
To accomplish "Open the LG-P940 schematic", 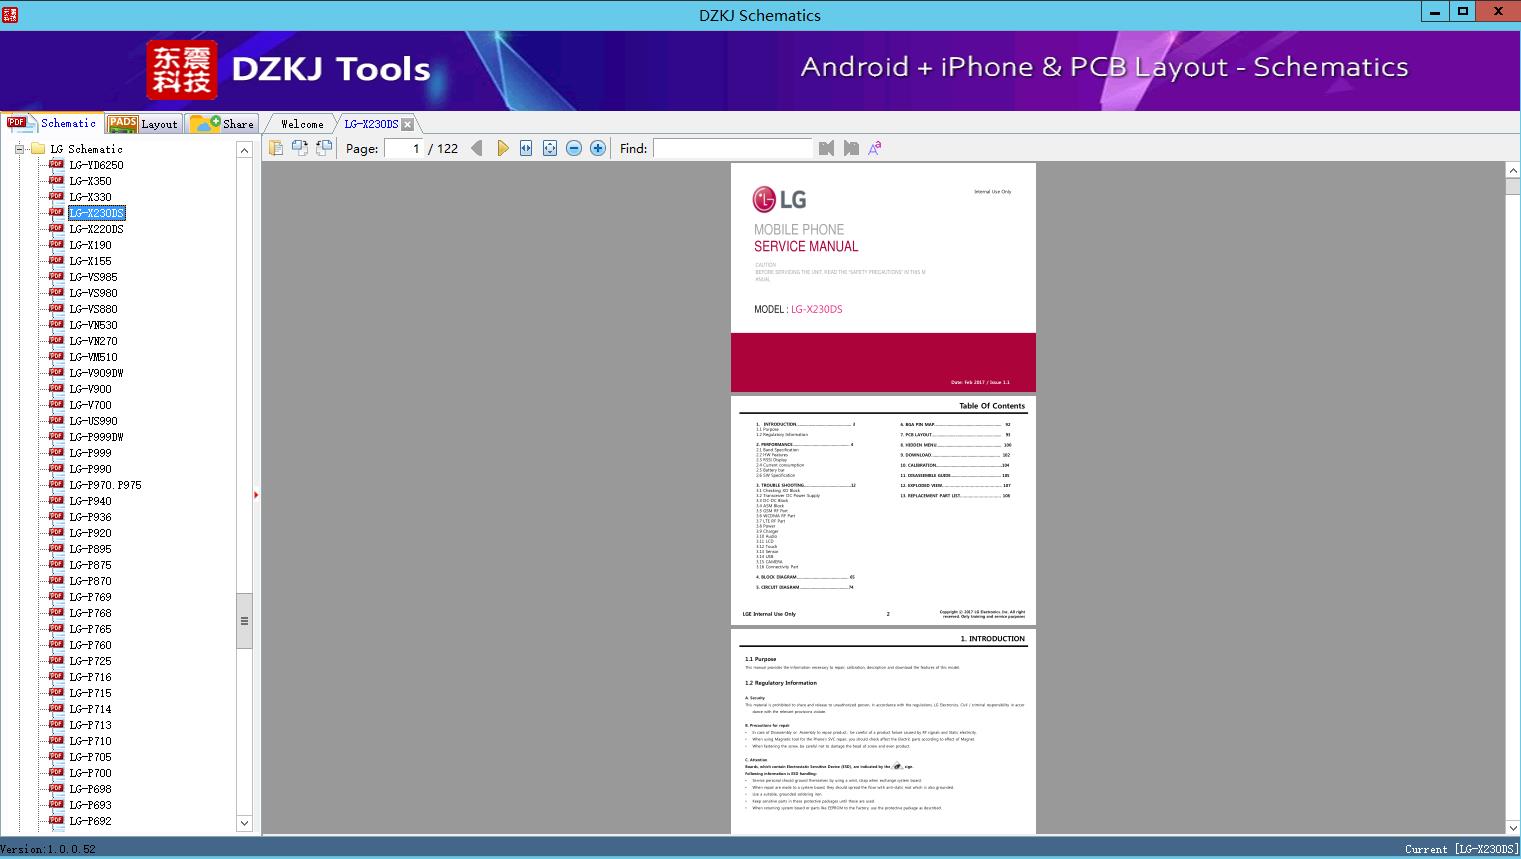I will coord(90,501).
